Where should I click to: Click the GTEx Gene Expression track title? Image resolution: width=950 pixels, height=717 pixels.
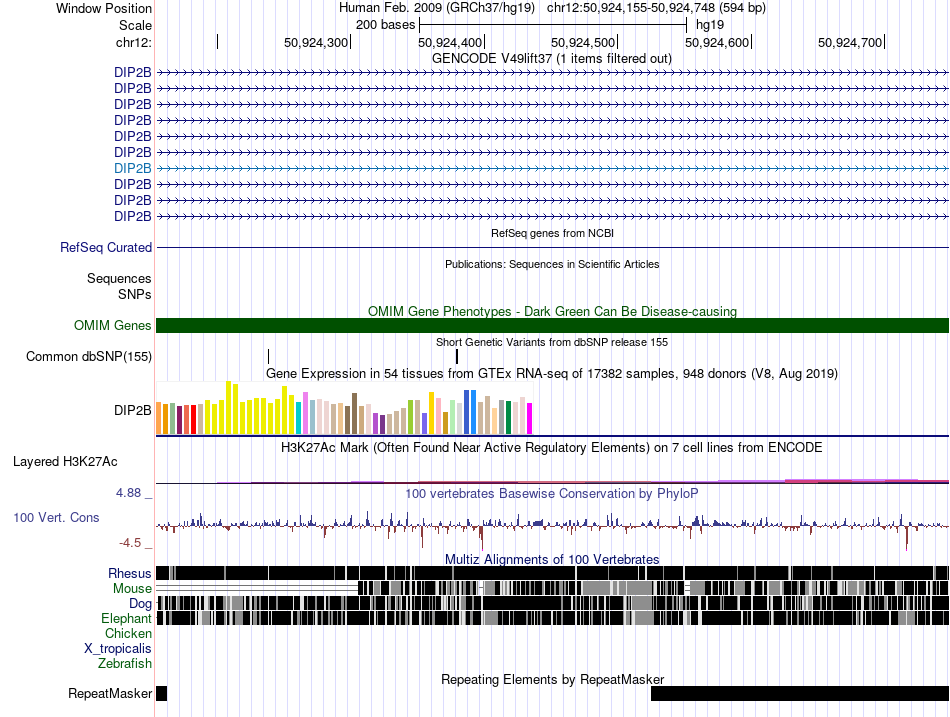(552, 373)
